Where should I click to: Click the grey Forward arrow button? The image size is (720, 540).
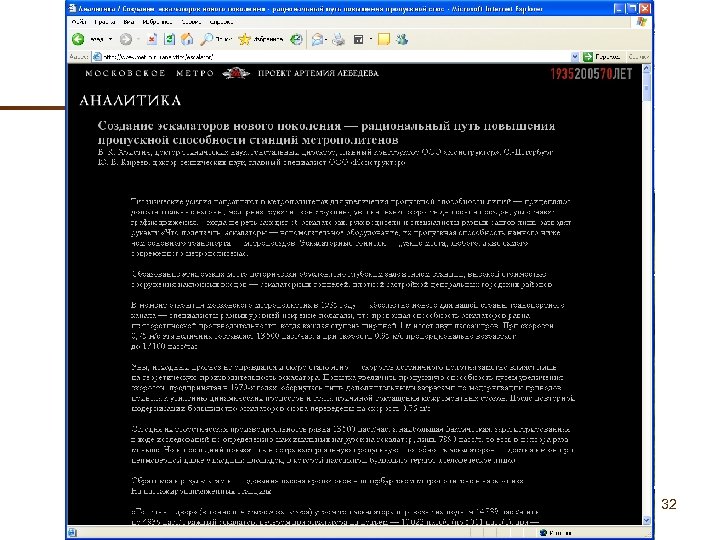[125, 39]
